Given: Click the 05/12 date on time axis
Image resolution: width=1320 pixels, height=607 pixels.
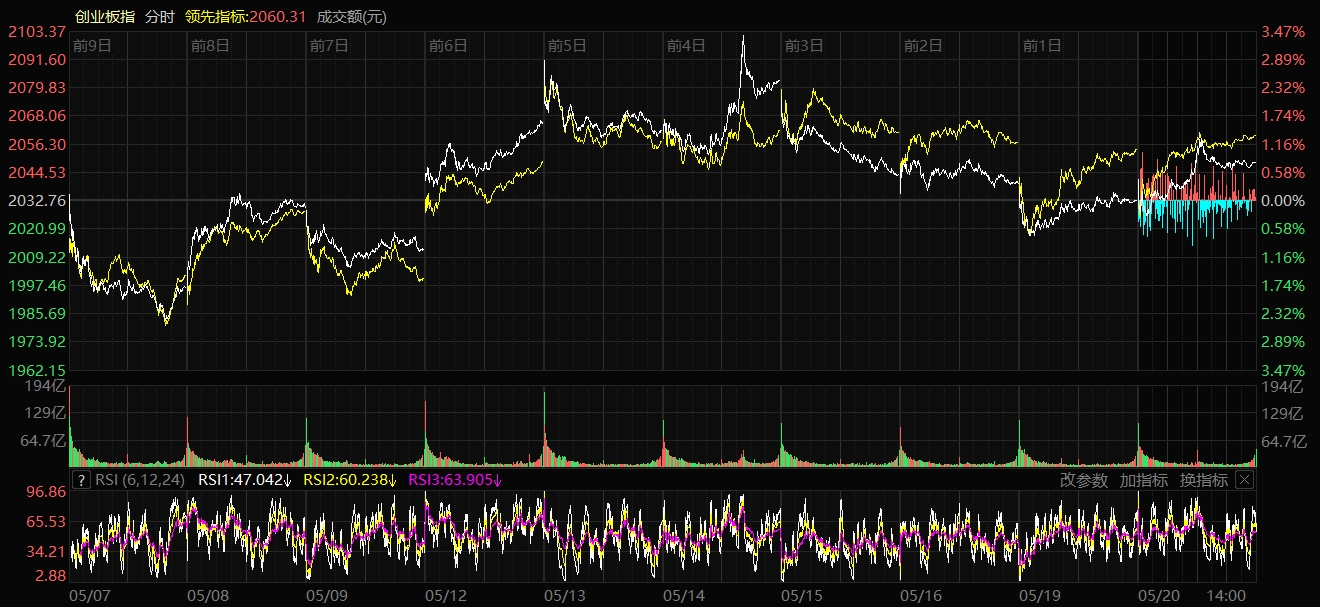Looking at the screenshot, I should 447,595.
